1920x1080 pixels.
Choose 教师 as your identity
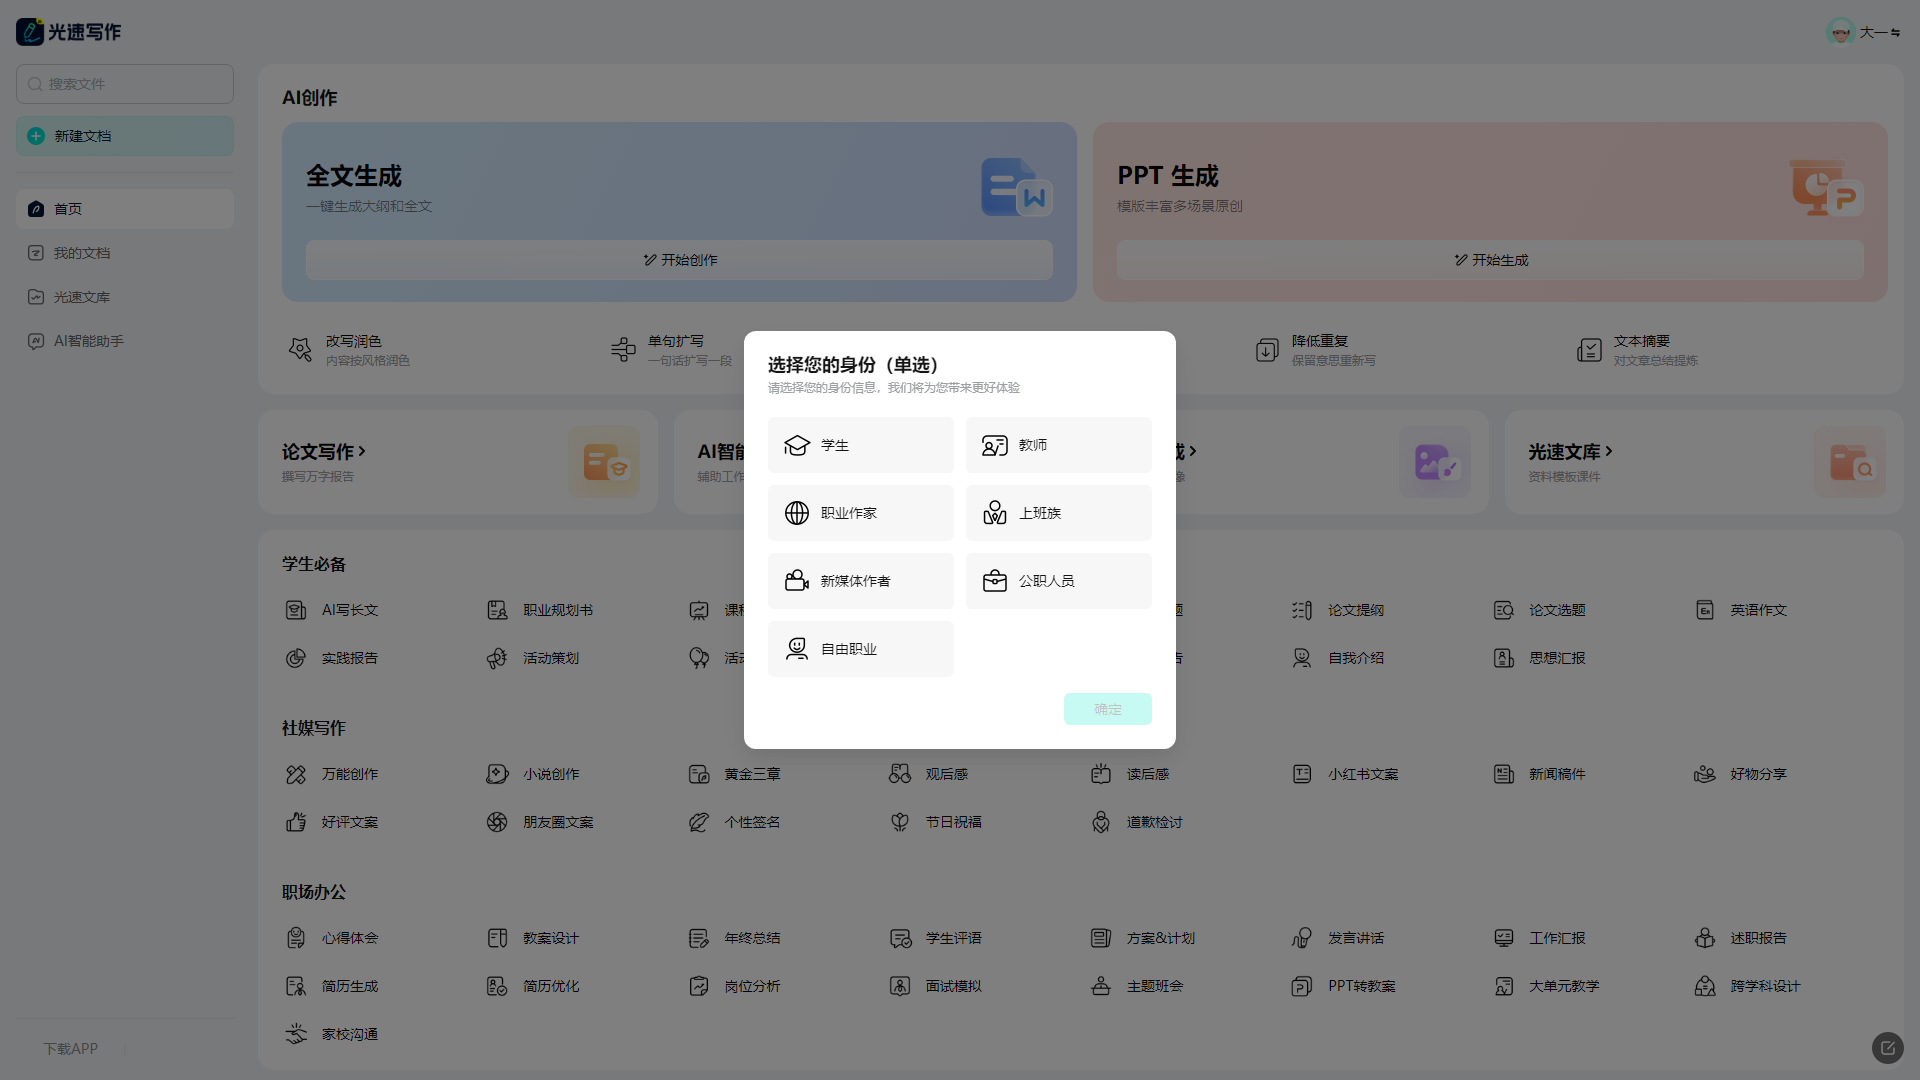click(x=1058, y=445)
